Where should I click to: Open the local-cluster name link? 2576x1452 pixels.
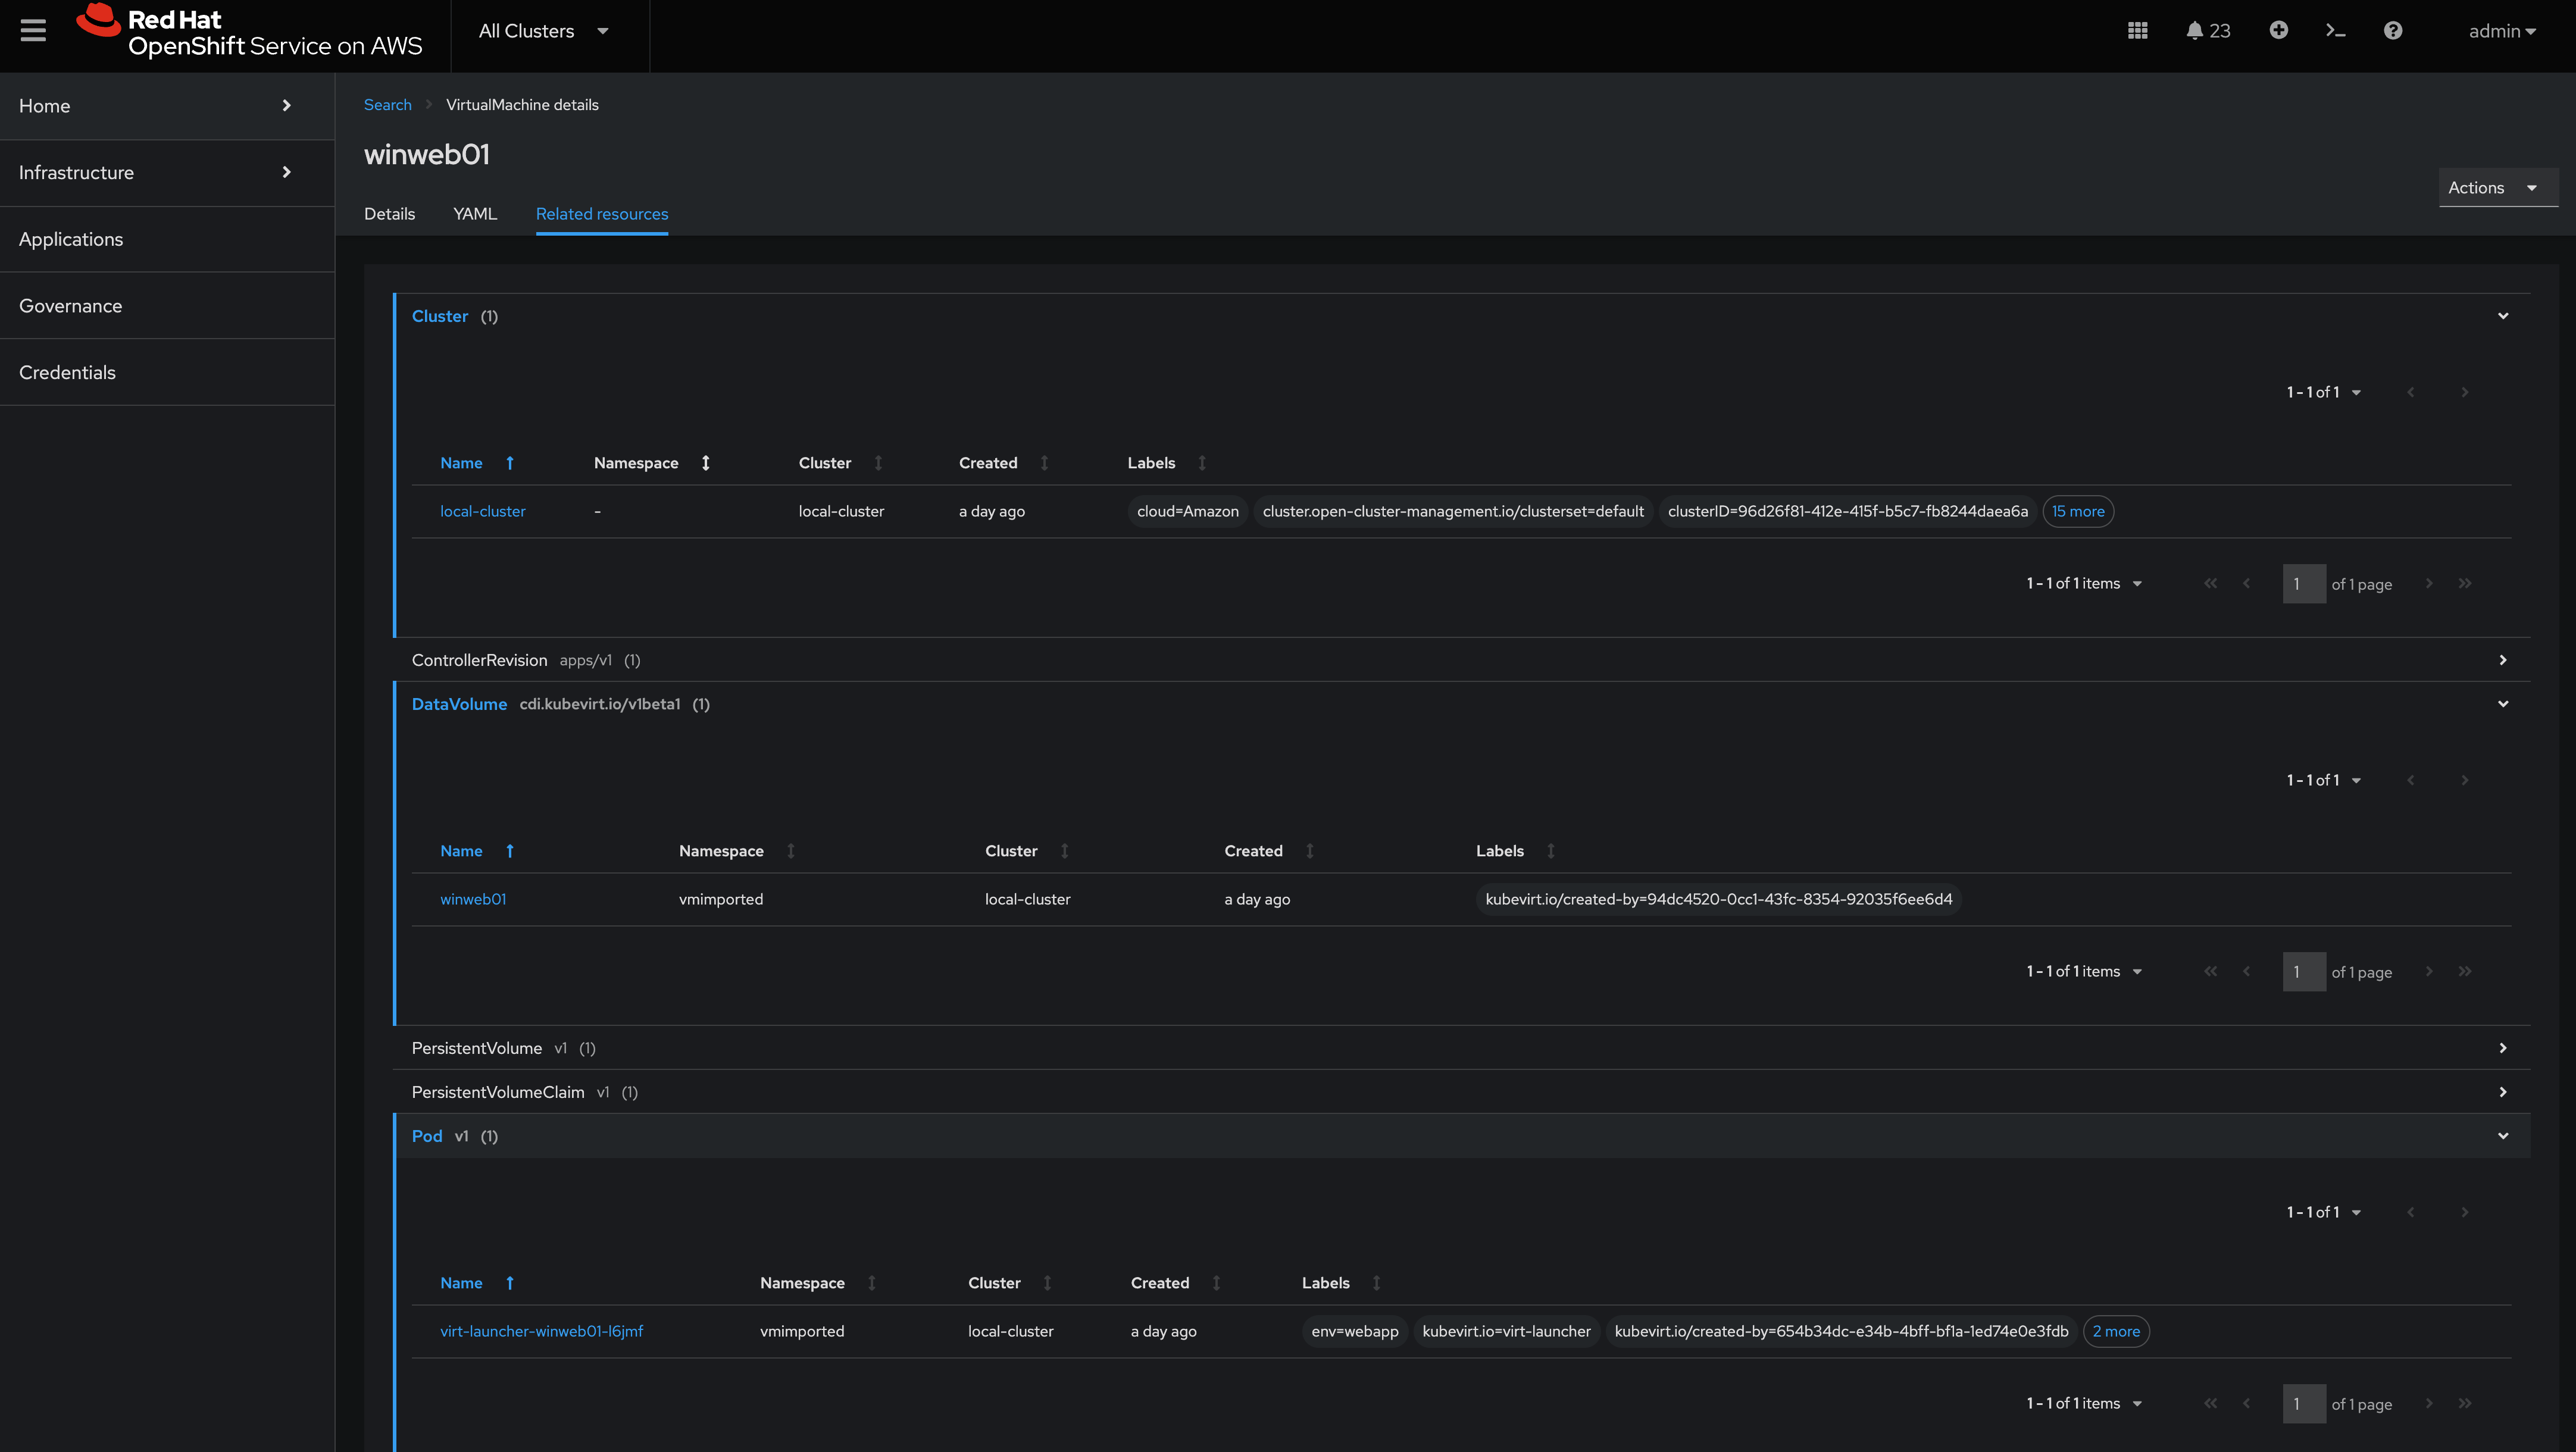[x=482, y=511]
